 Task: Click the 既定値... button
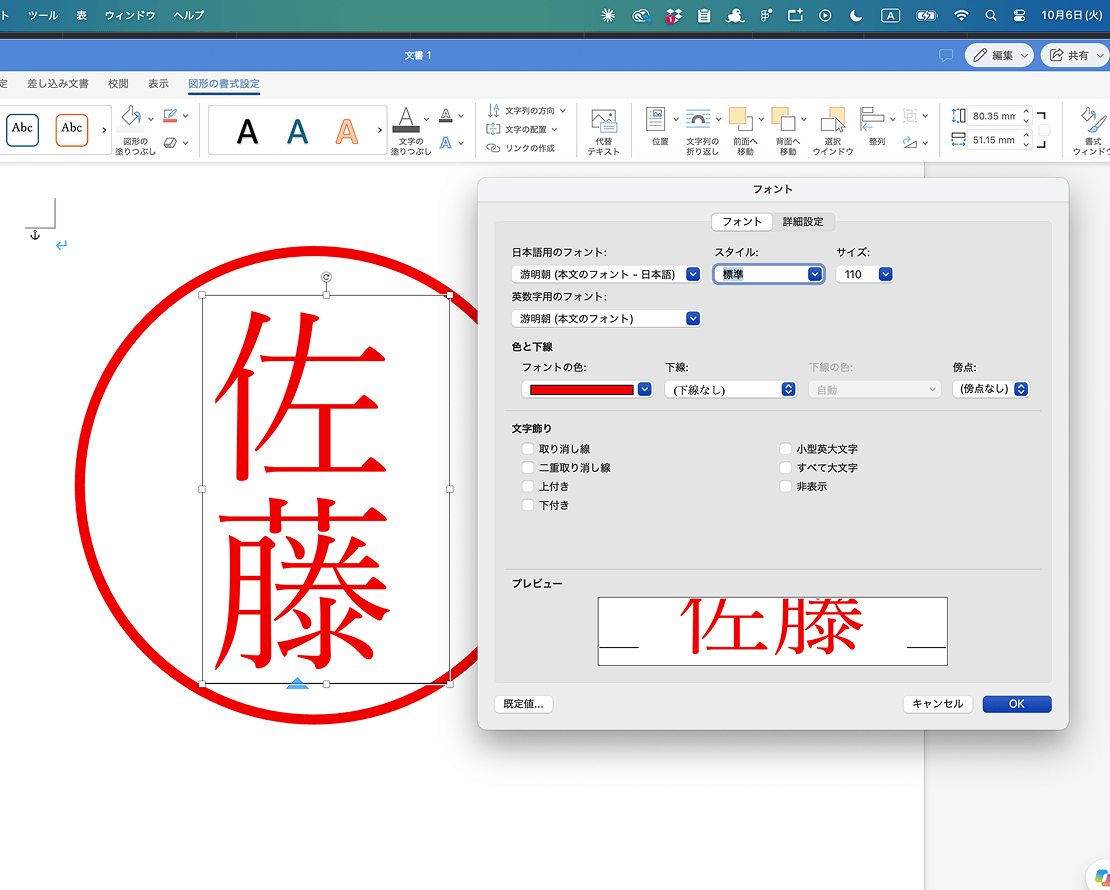click(x=523, y=704)
